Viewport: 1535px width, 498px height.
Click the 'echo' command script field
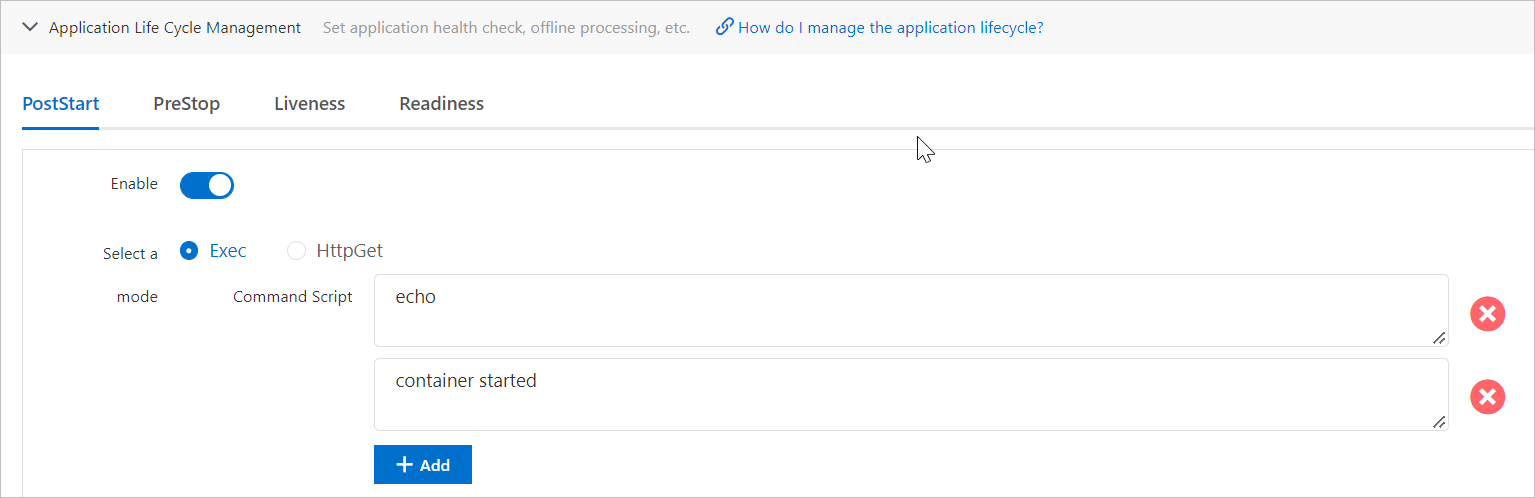(910, 310)
